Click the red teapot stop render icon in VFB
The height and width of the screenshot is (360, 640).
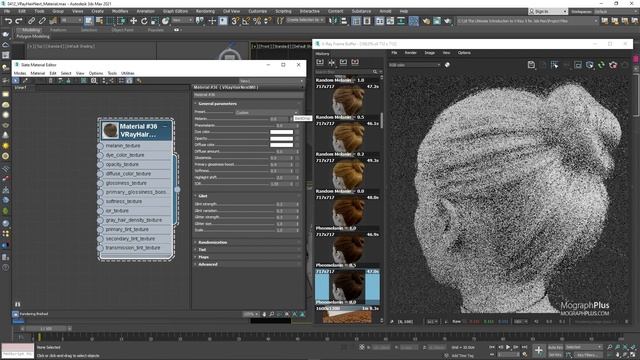point(613,64)
